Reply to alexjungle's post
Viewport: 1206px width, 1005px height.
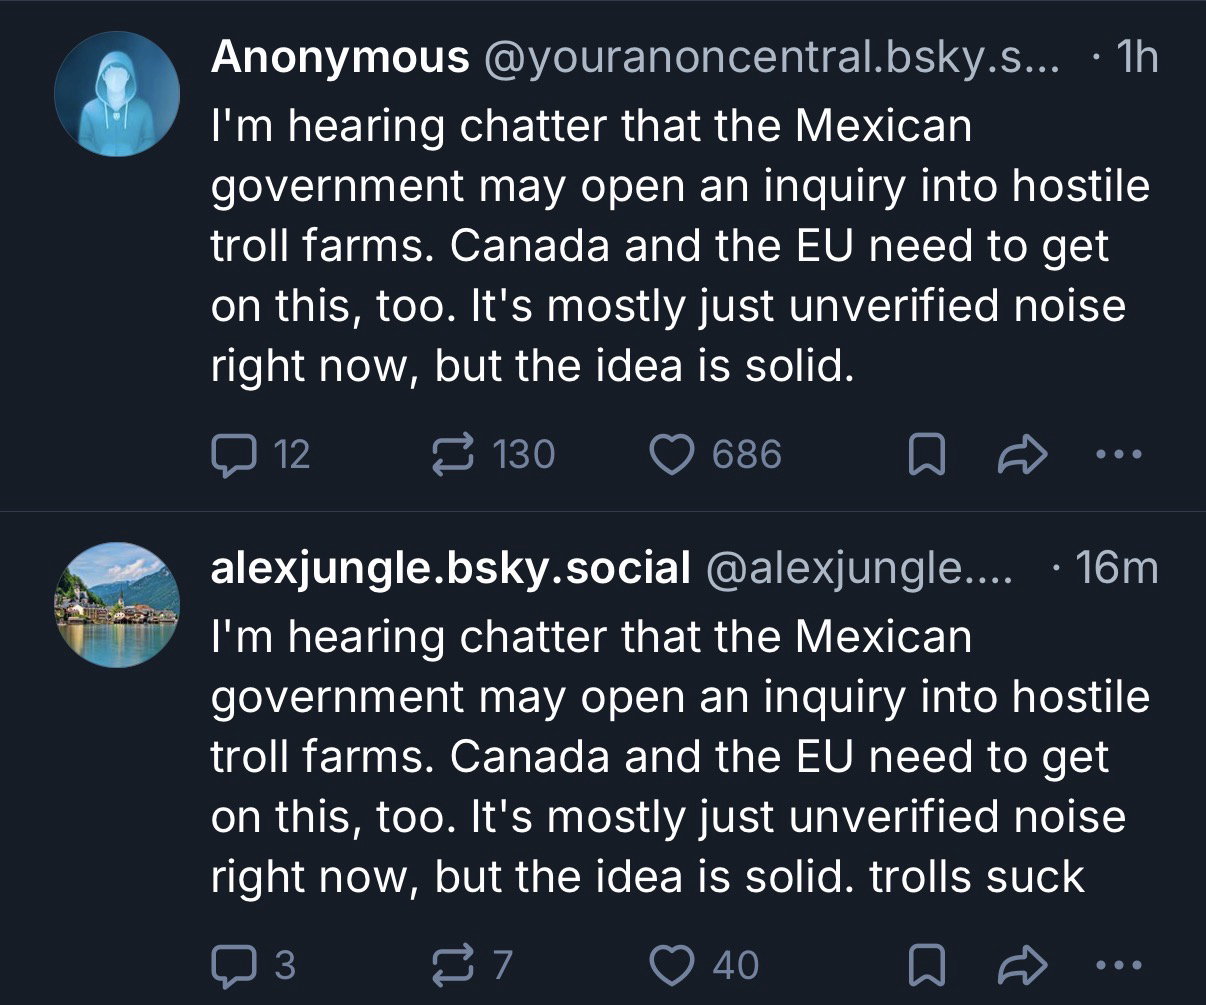tap(232, 965)
